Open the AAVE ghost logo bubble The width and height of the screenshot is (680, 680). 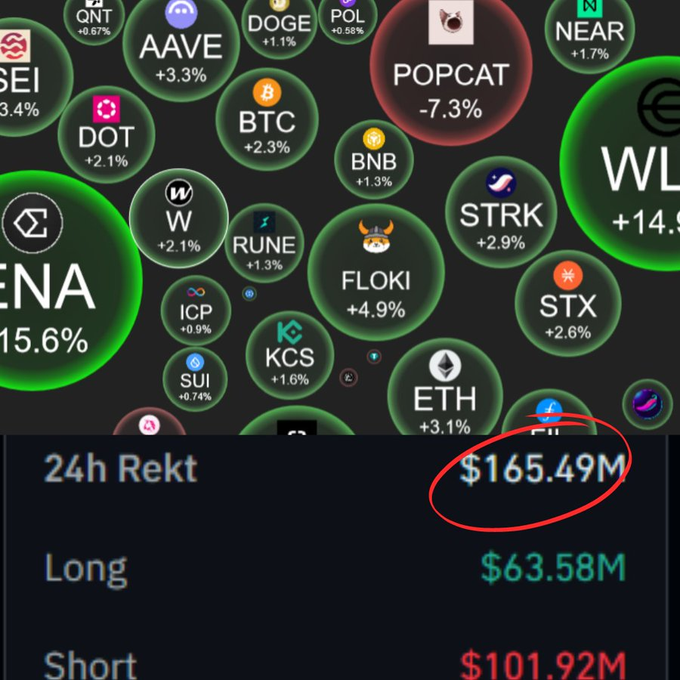tap(181, 46)
